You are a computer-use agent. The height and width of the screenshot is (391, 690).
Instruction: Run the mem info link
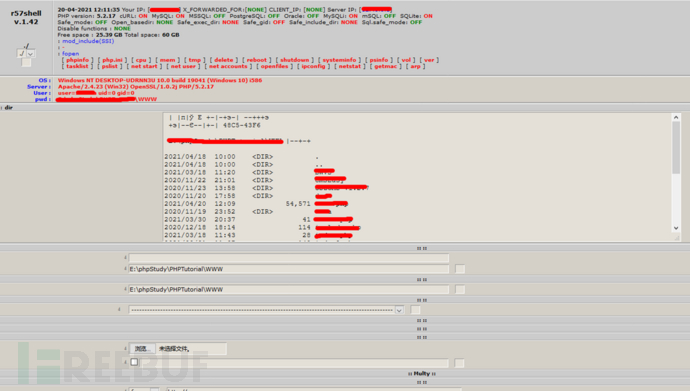point(167,60)
